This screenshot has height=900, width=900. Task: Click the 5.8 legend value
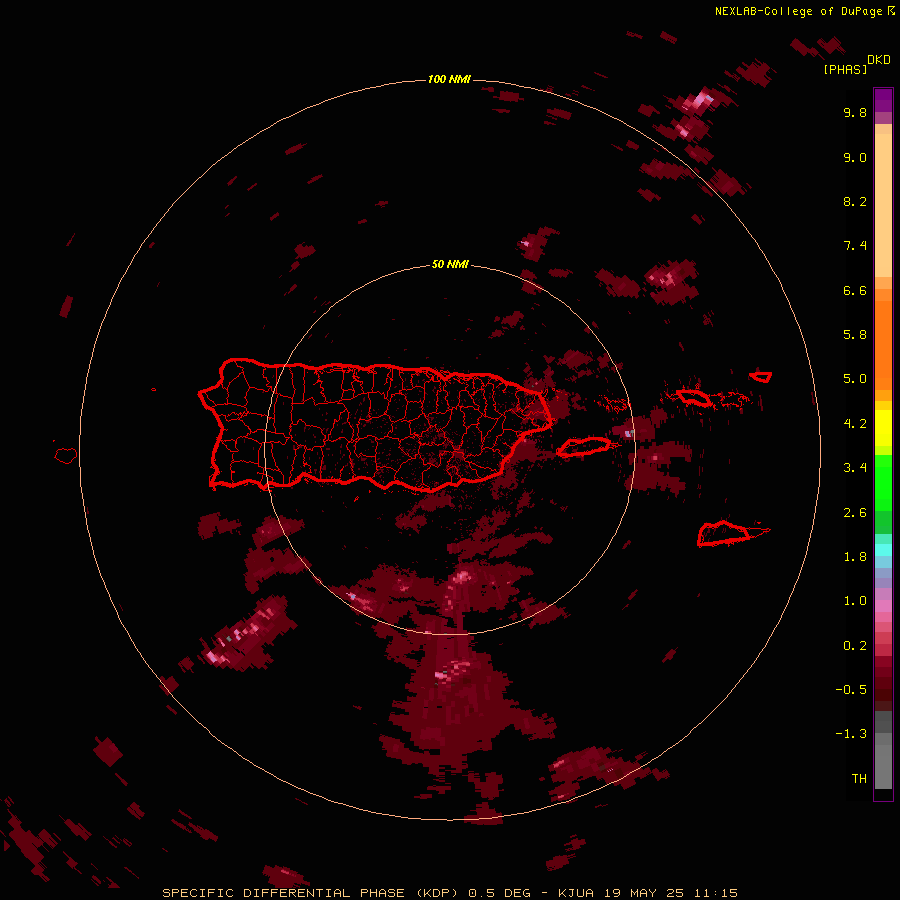click(x=855, y=335)
